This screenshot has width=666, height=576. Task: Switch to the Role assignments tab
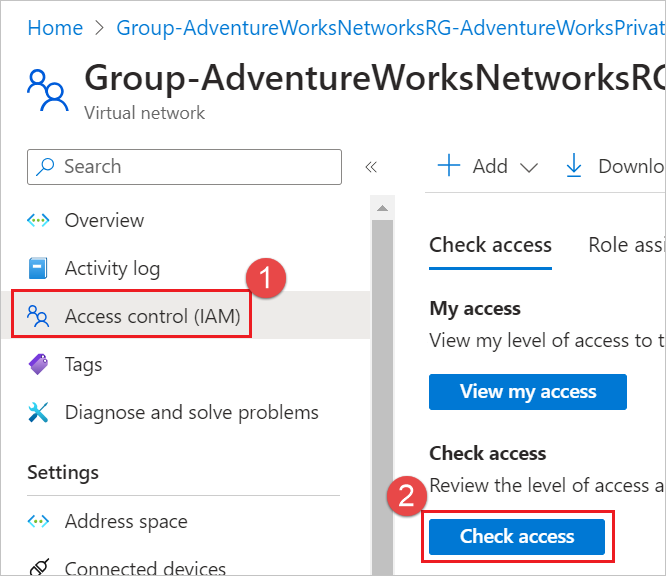point(626,245)
